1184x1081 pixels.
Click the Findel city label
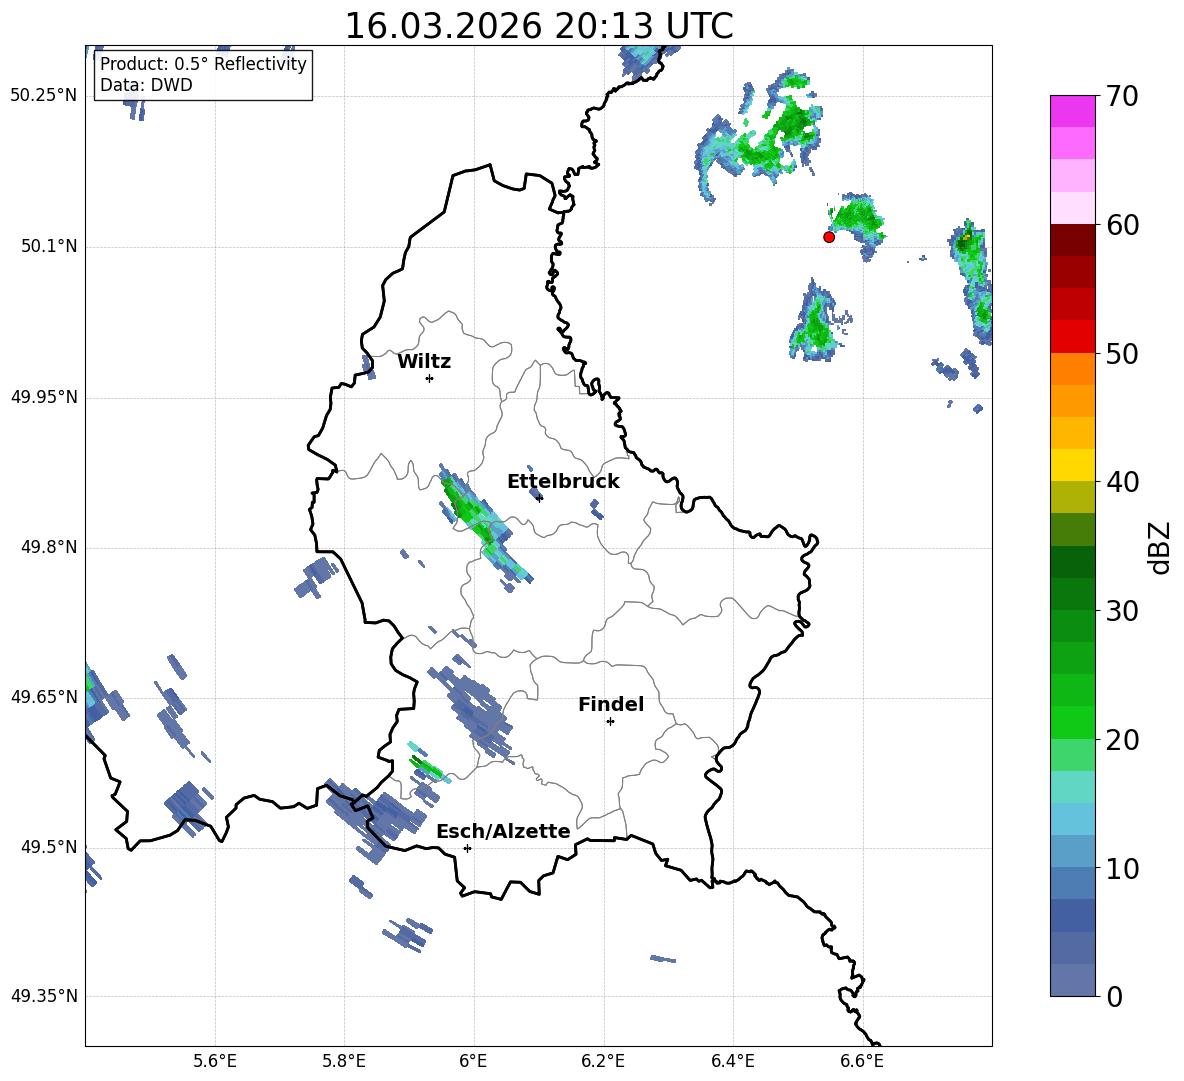[x=611, y=704]
